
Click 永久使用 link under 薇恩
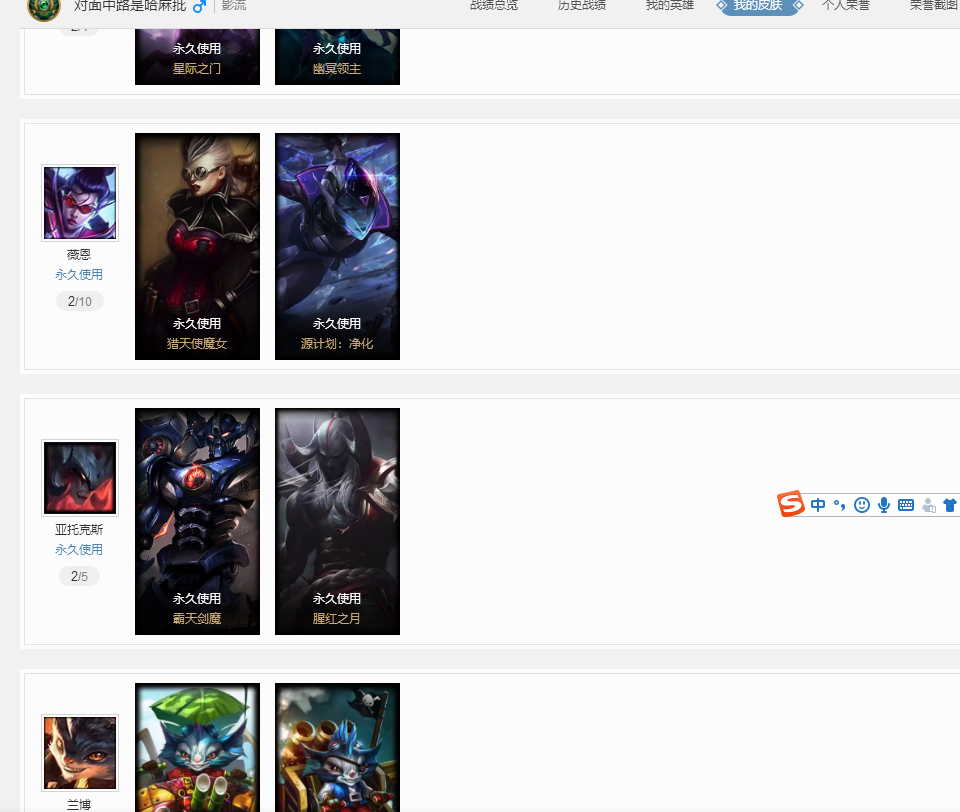(79, 274)
